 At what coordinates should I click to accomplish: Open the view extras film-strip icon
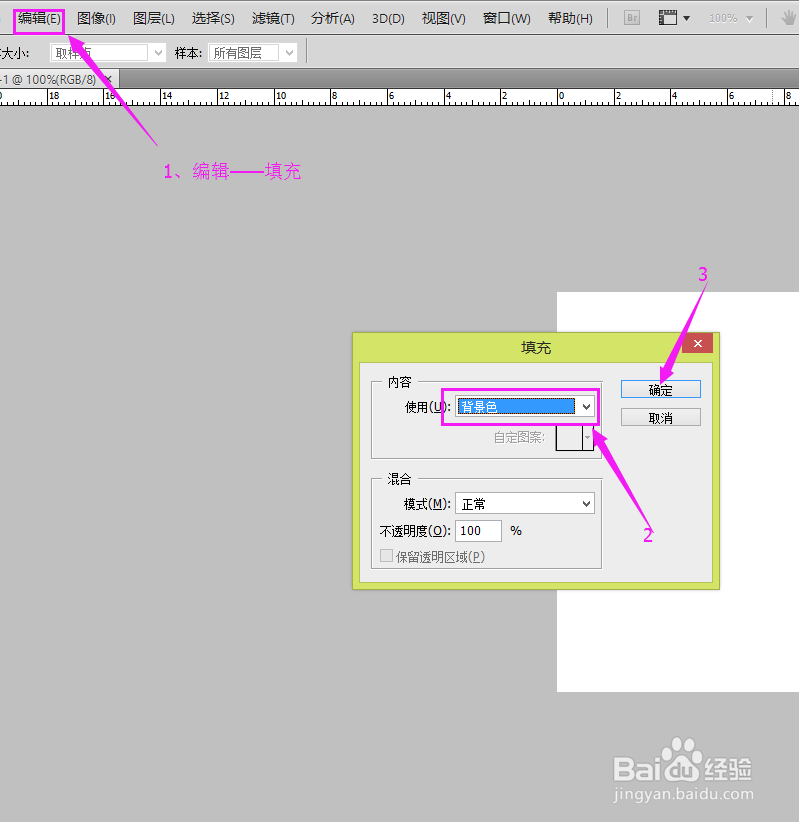pyautogui.click(x=667, y=18)
